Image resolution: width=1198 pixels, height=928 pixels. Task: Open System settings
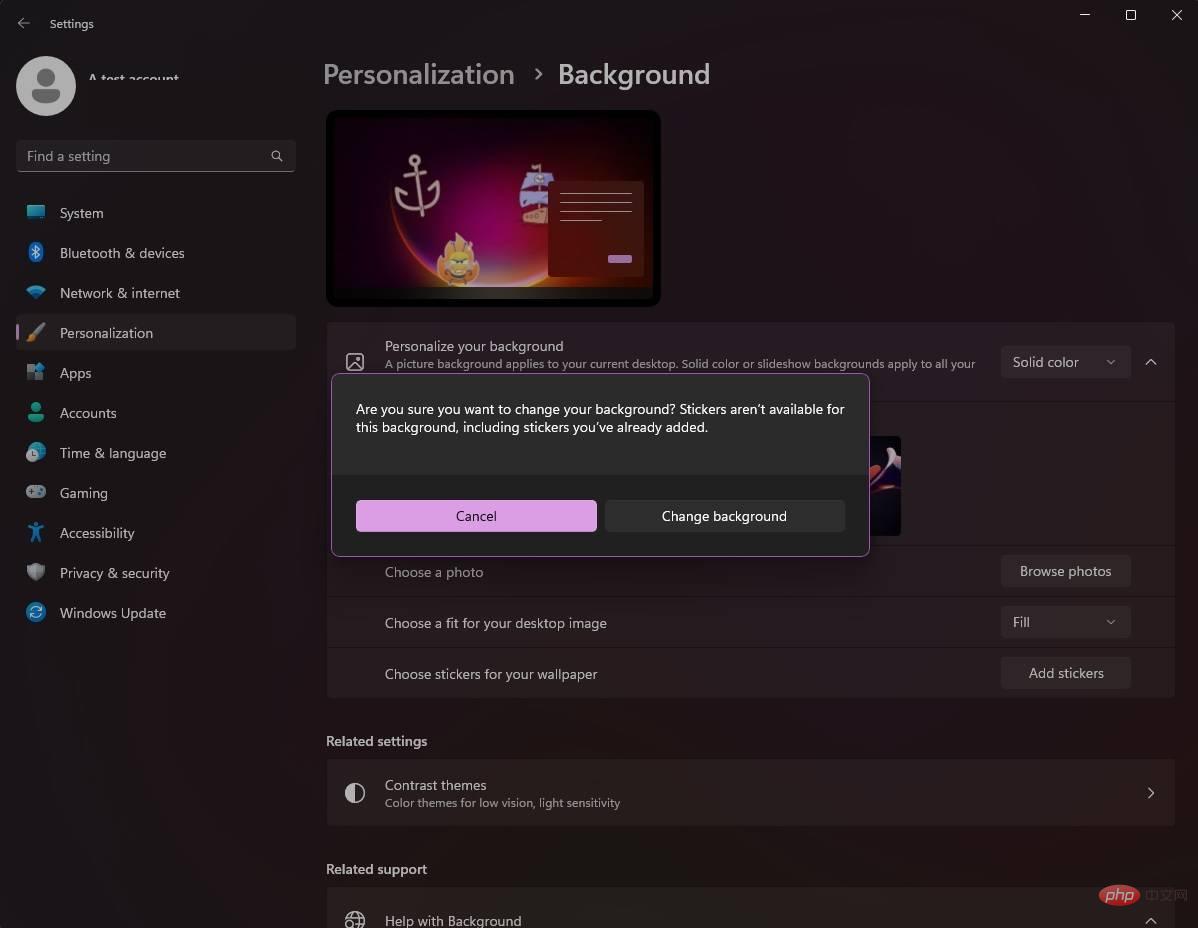coord(156,213)
